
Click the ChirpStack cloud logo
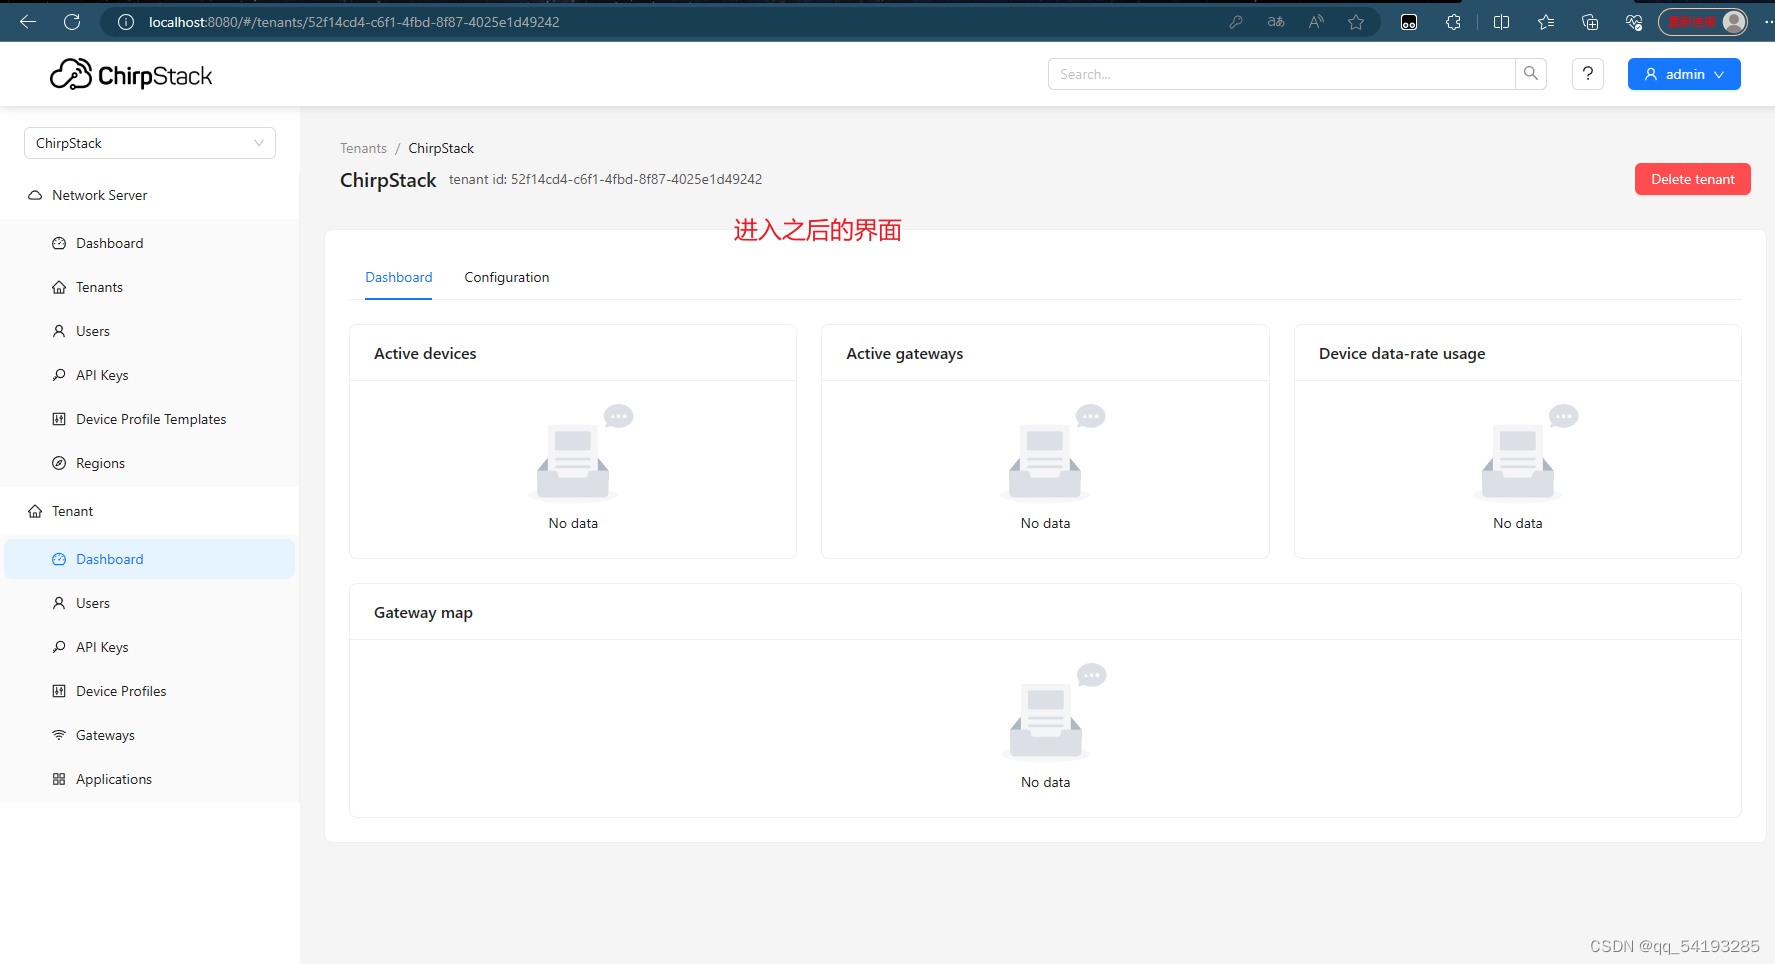coord(72,74)
